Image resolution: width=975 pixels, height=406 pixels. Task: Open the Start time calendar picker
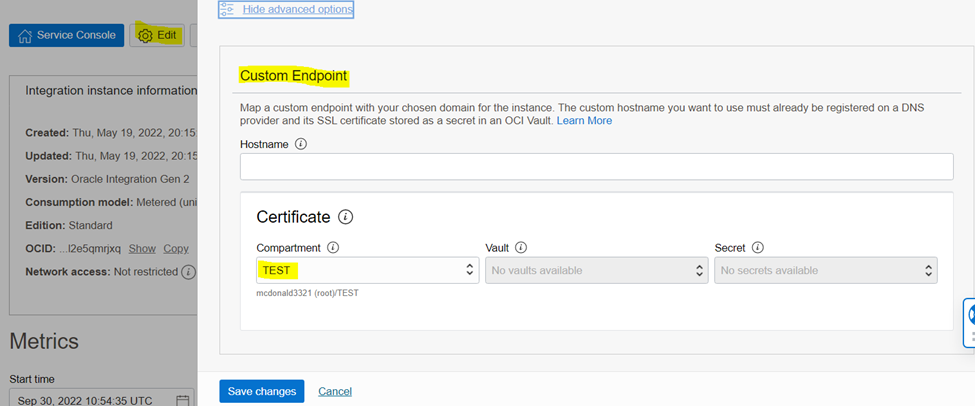(183, 400)
